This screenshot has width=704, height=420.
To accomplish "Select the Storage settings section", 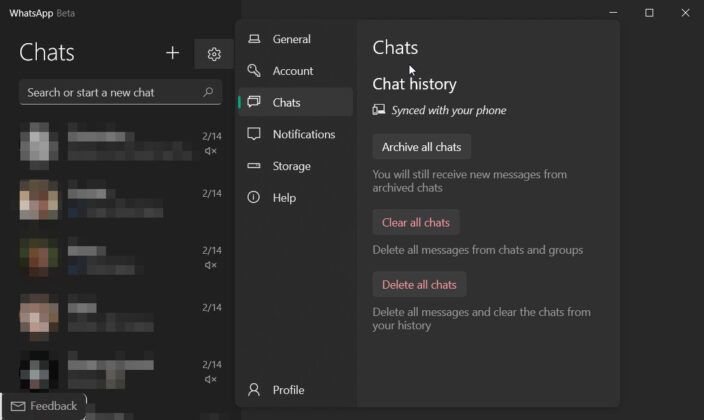I will [x=292, y=166].
